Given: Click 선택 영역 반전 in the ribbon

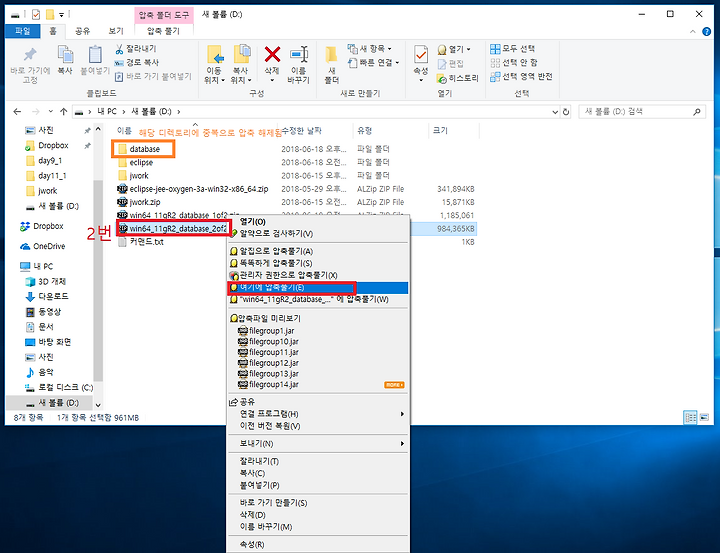Looking at the screenshot, I should (x=521, y=76).
